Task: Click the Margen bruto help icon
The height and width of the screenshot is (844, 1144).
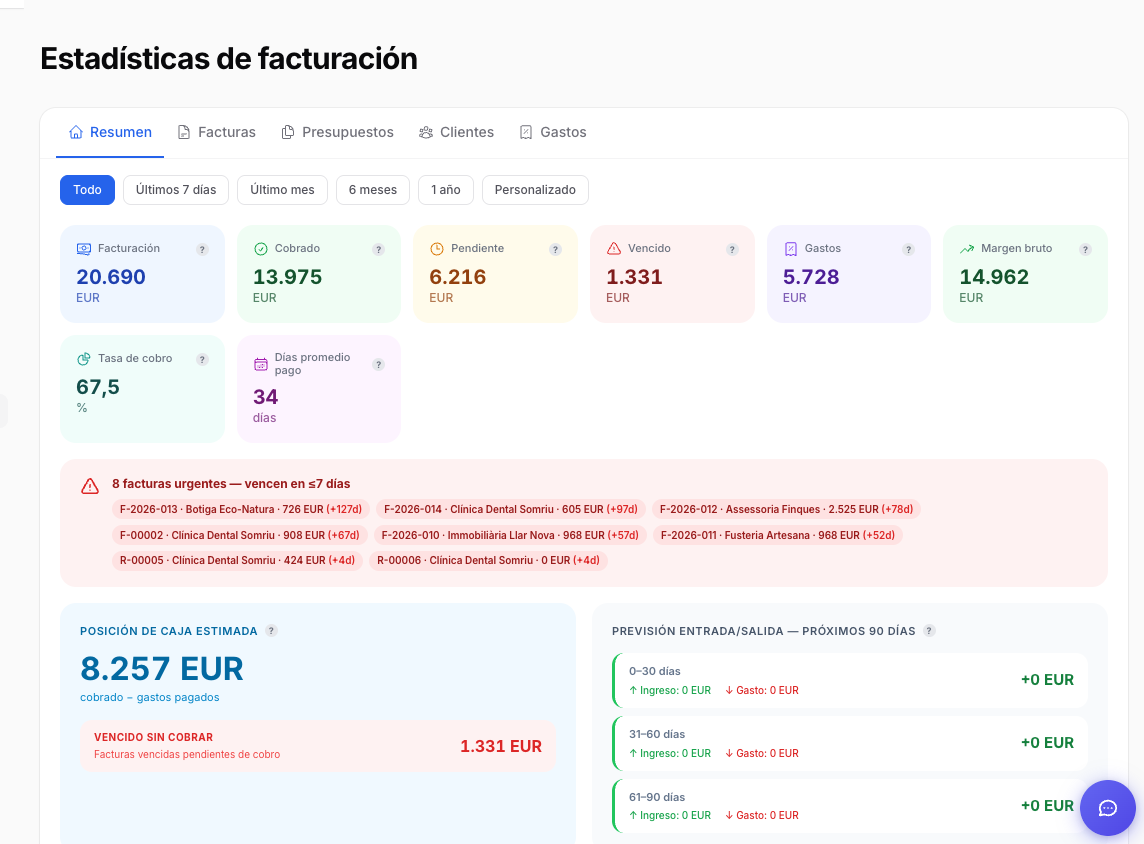Action: [x=1085, y=249]
